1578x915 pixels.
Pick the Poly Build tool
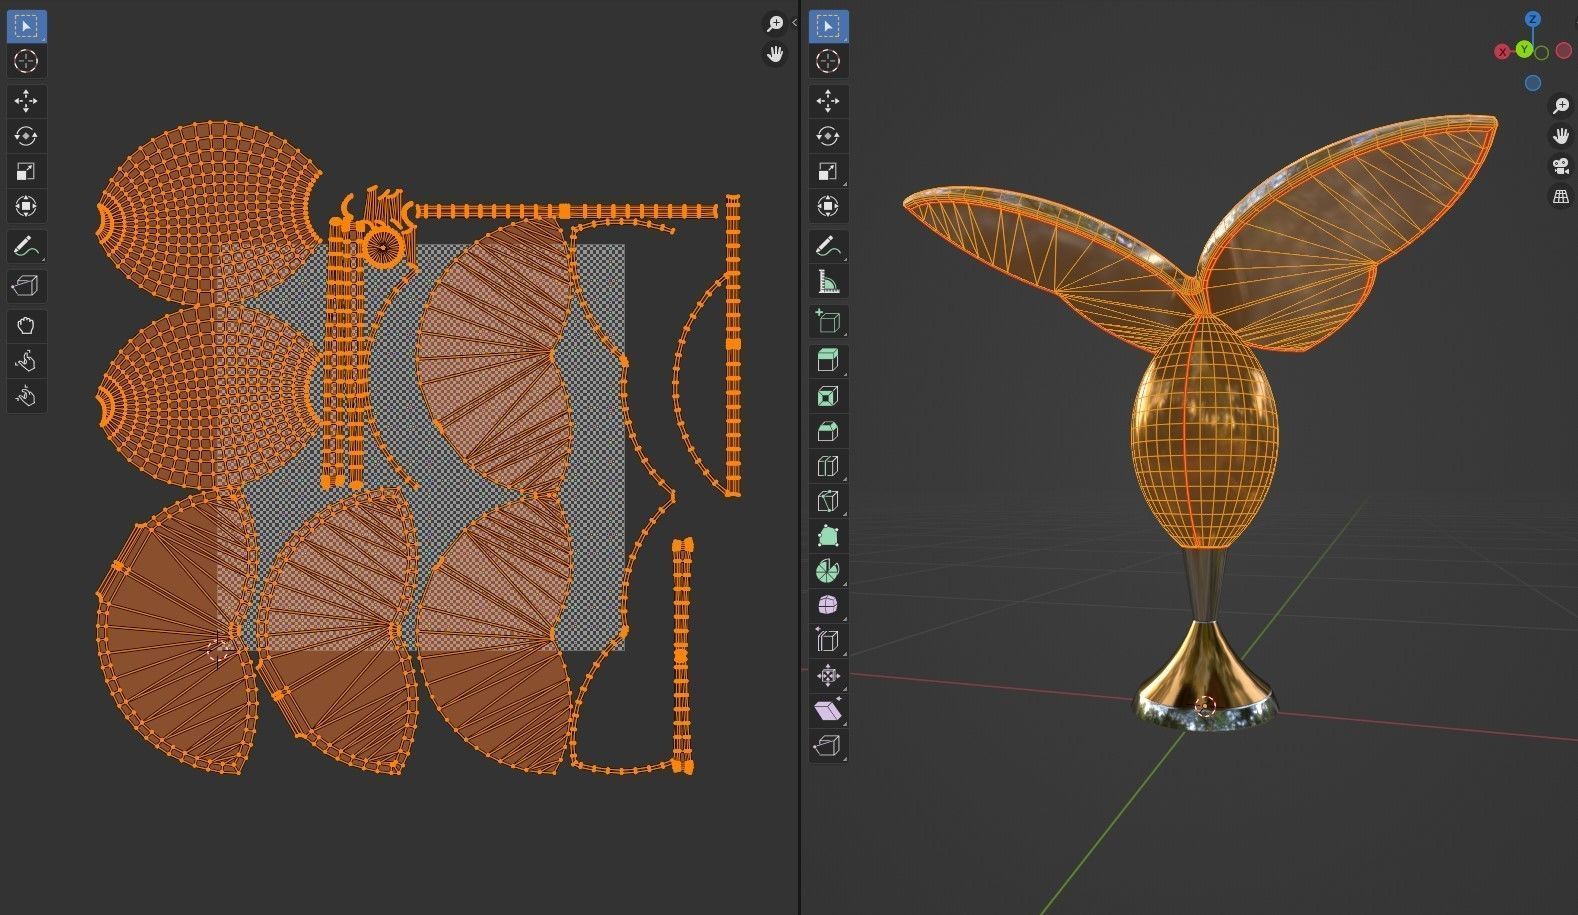click(x=828, y=536)
